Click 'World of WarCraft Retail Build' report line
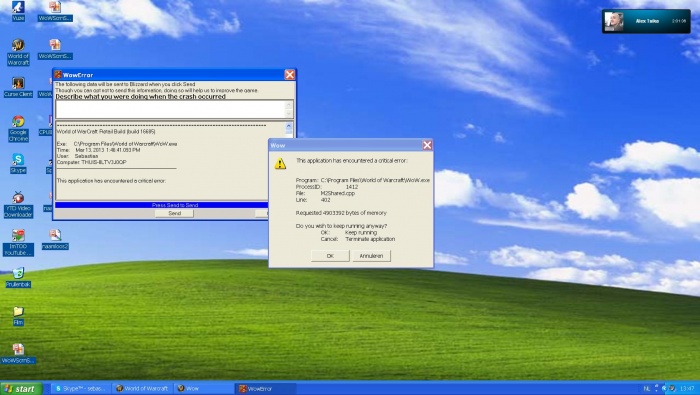Screen dimensions: 700x395 pos(106,132)
